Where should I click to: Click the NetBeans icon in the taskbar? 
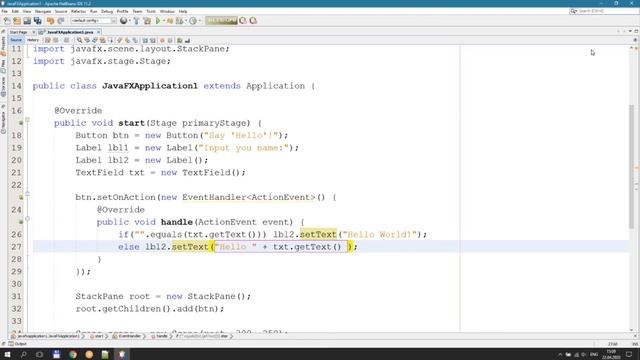pos(122,354)
